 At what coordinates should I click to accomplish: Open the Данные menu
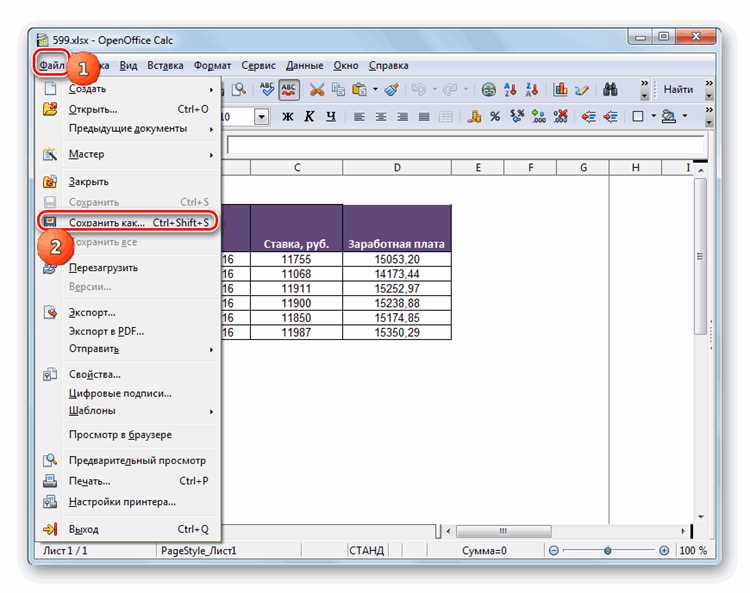click(304, 66)
